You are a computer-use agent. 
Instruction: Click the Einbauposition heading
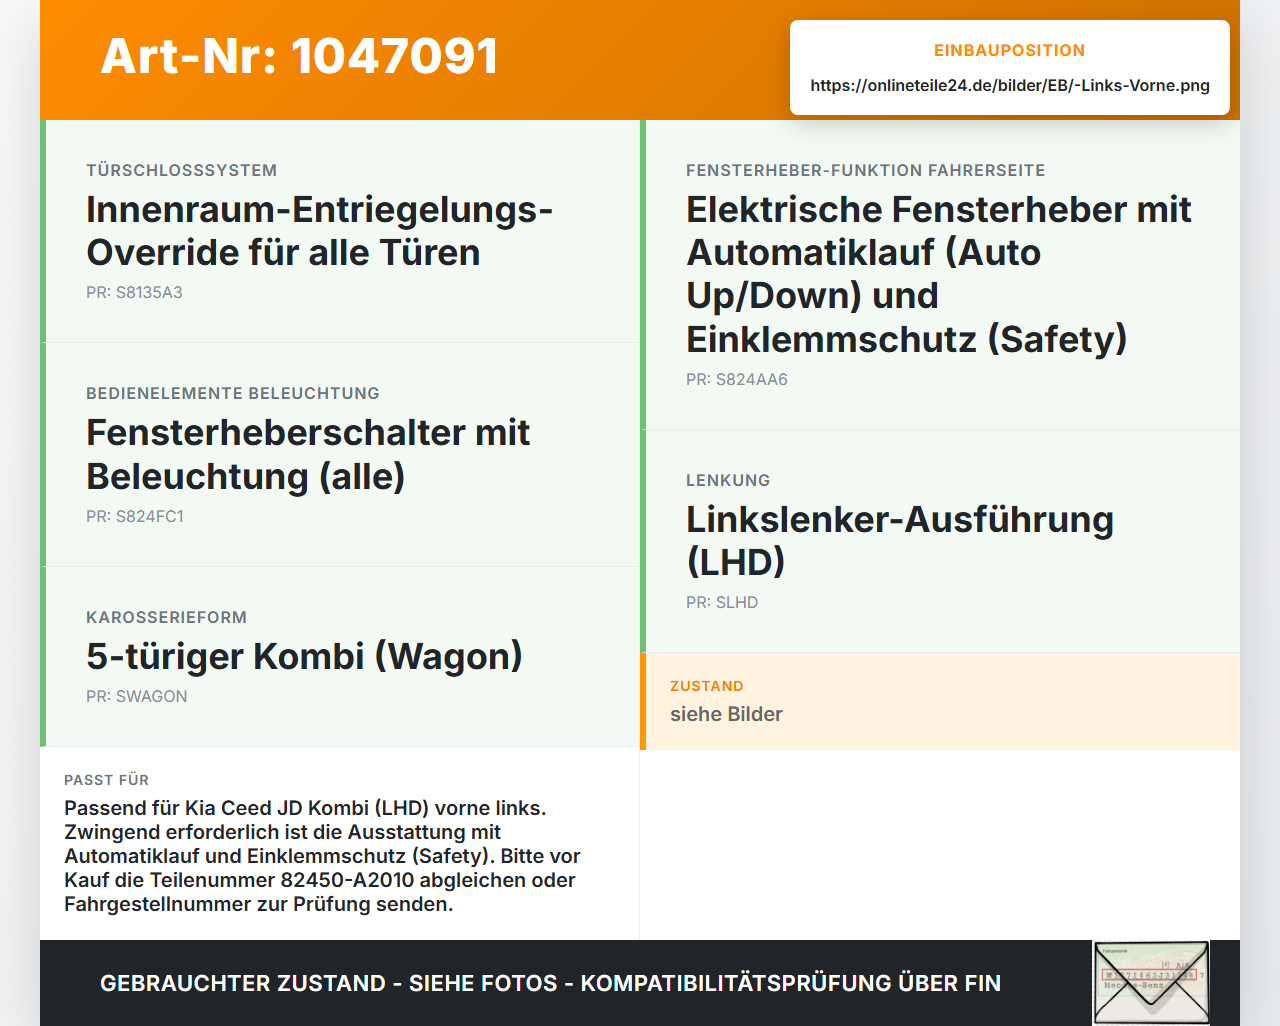coord(1010,50)
